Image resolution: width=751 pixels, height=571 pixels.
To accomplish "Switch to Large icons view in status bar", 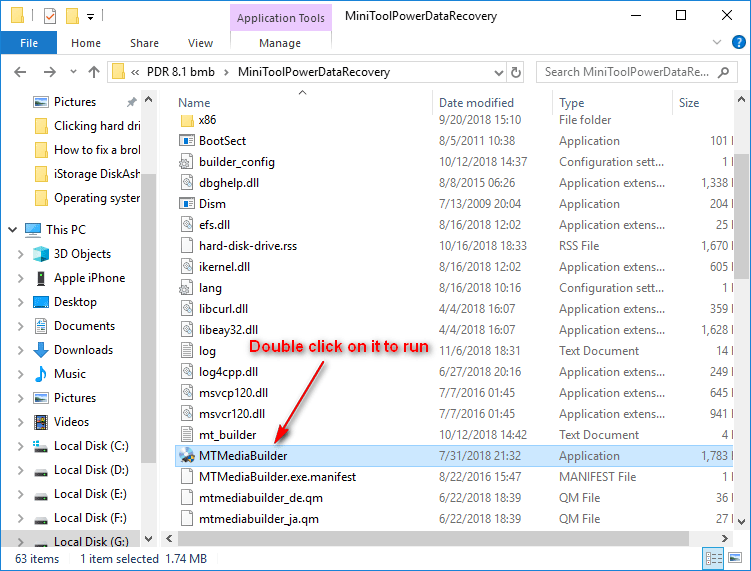I will (735, 558).
